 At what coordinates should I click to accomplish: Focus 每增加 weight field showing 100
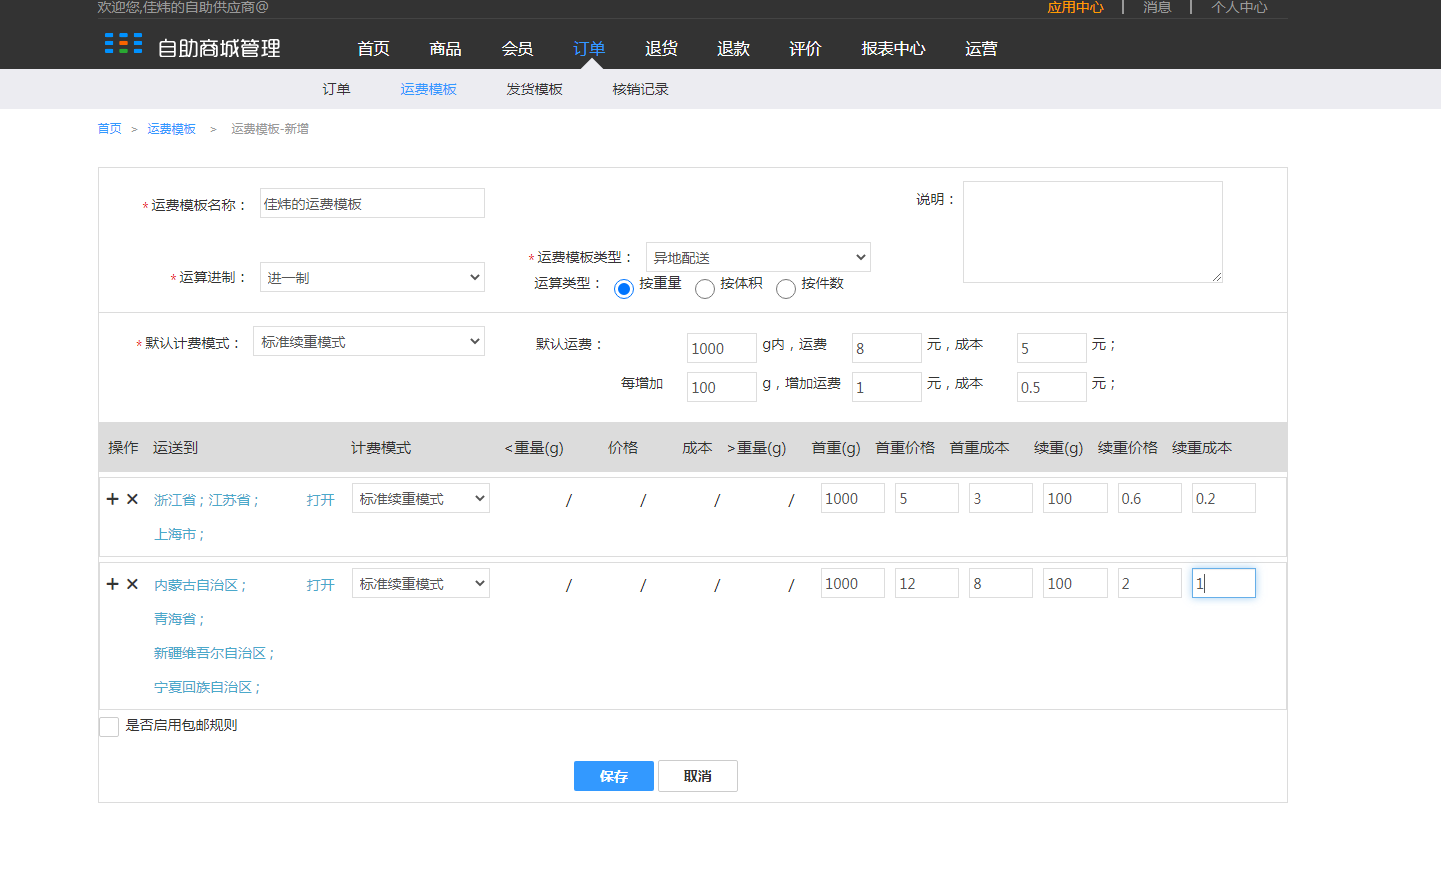click(722, 387)
